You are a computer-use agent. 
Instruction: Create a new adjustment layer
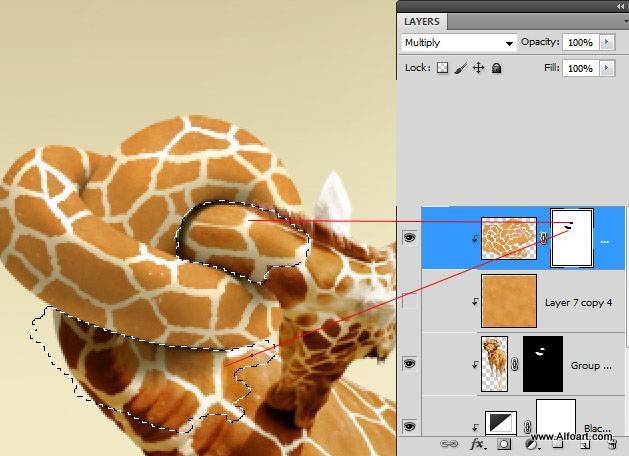tap(531, 443)
